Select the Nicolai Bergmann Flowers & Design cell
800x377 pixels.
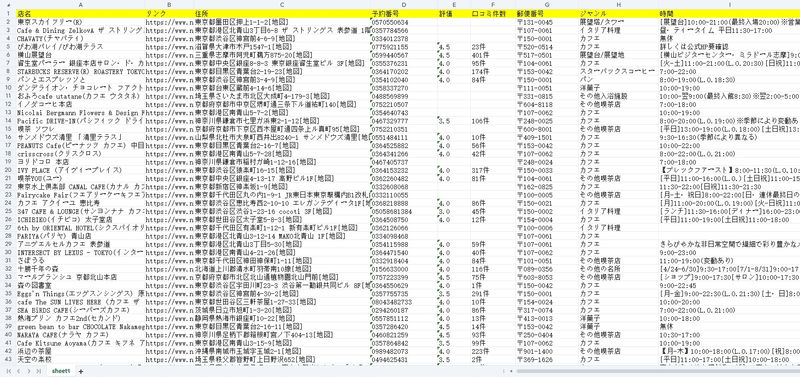click(x=80, y=112)
